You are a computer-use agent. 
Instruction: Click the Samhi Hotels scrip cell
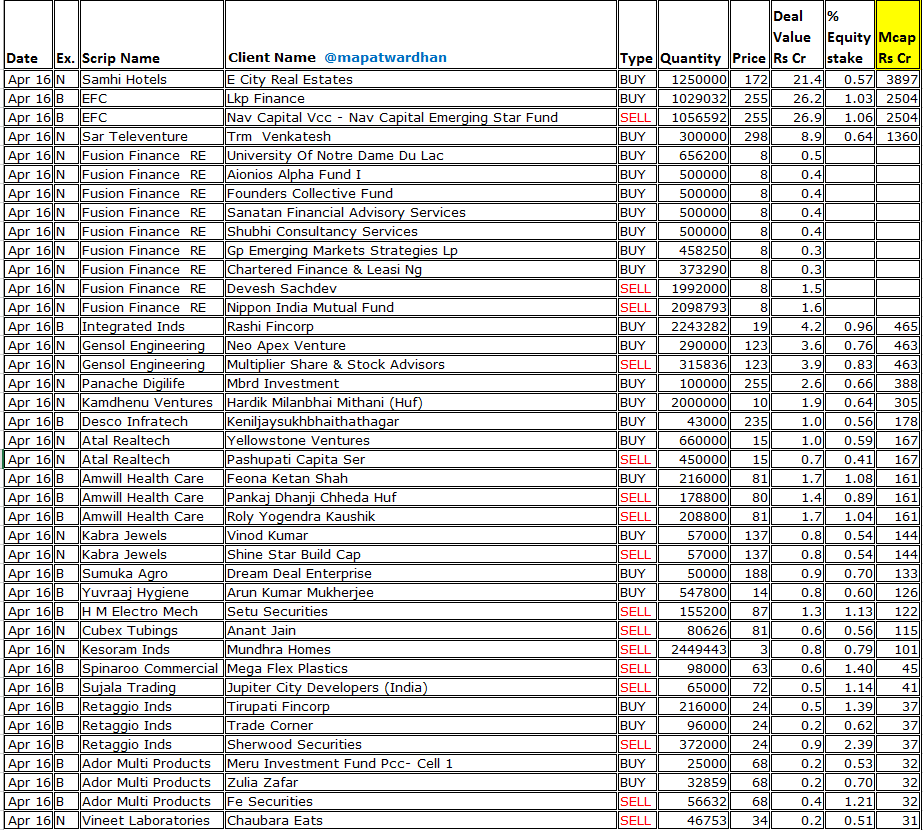pos(152,79)
